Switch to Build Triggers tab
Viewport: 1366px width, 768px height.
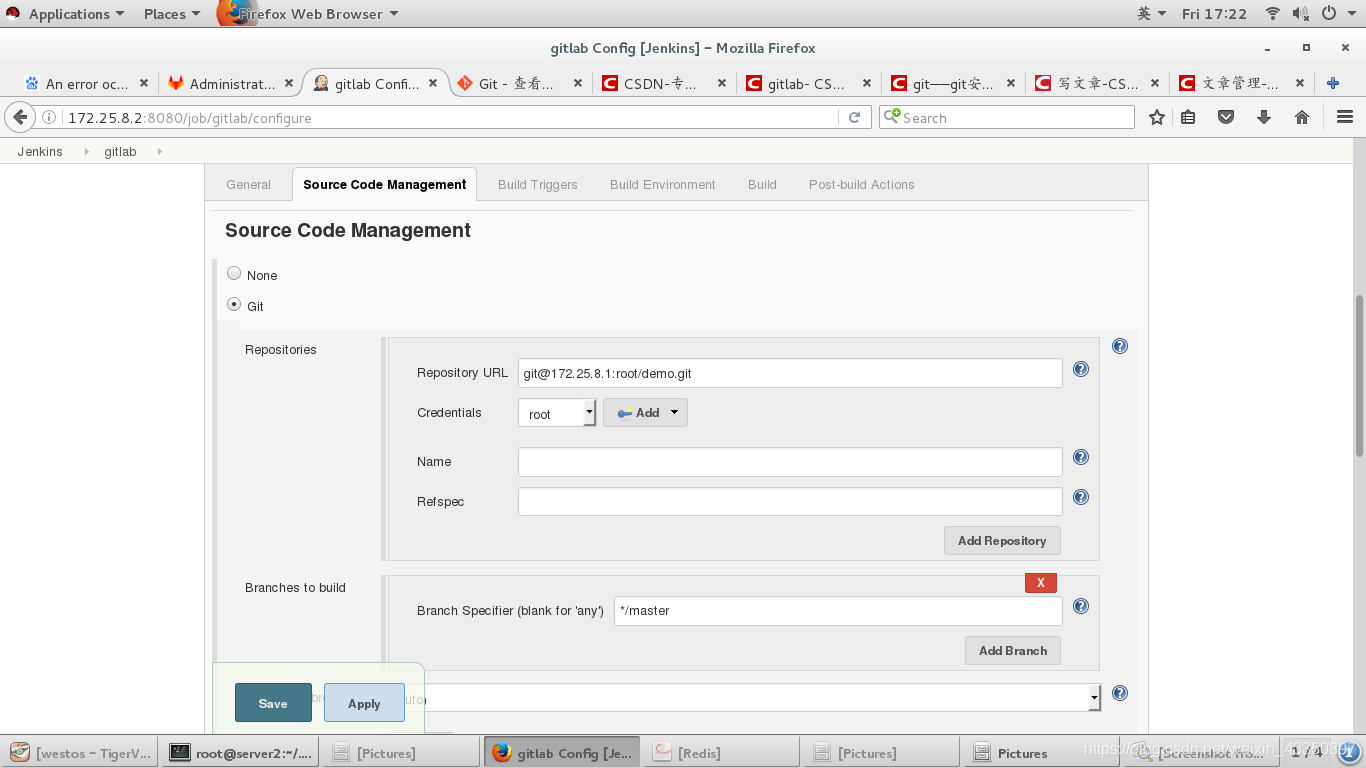[538, 184]
